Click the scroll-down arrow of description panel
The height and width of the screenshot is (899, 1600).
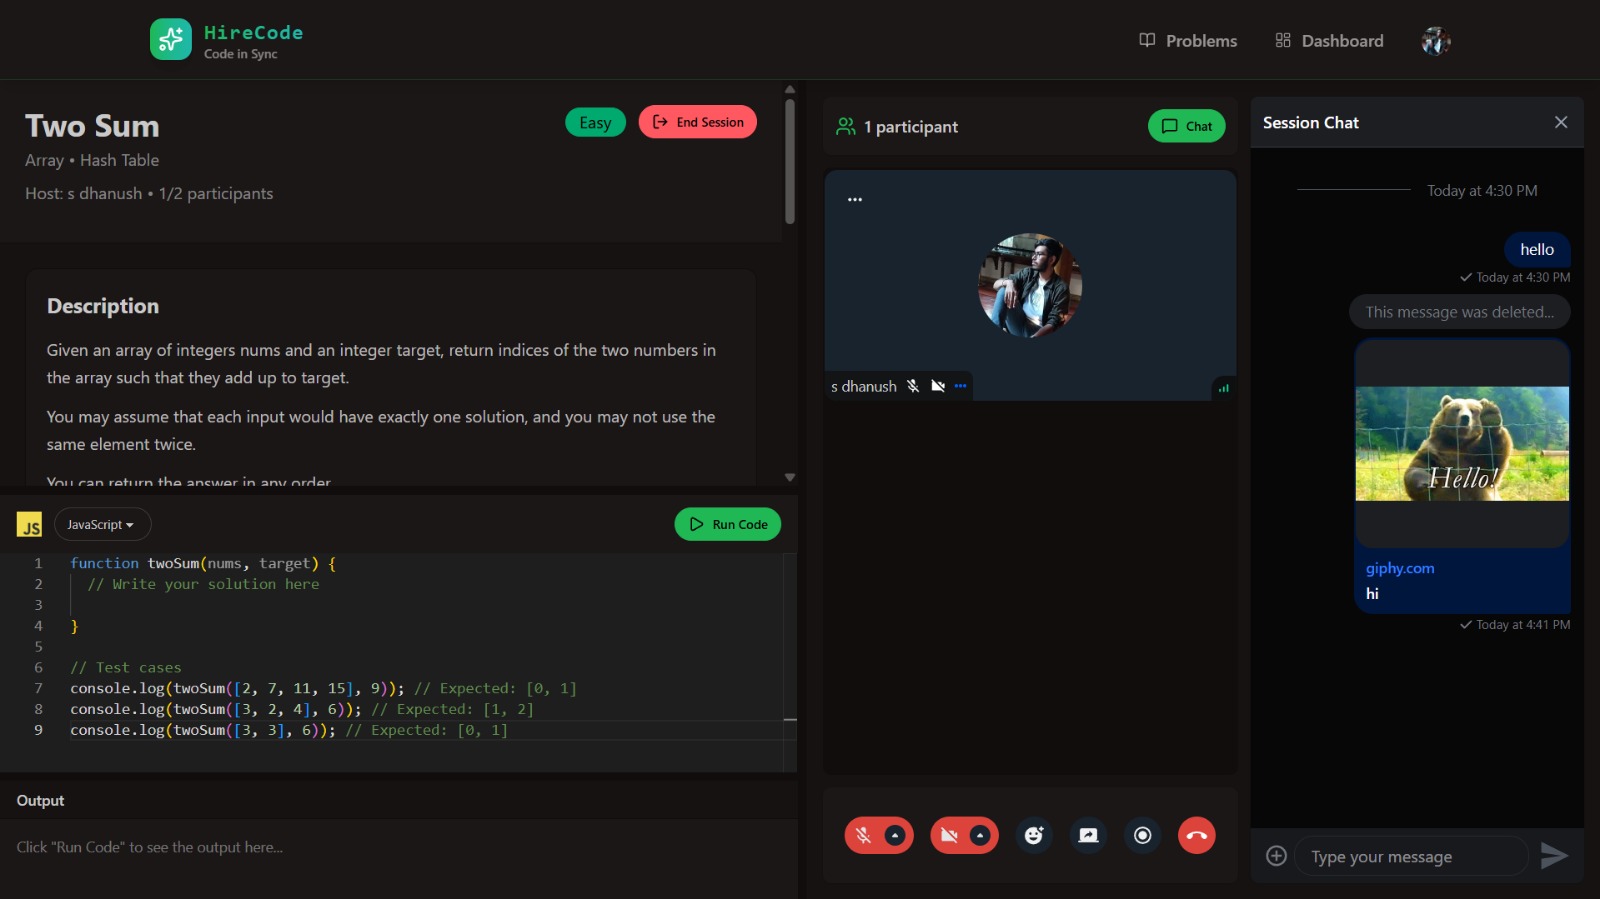[x=790, y=477]
